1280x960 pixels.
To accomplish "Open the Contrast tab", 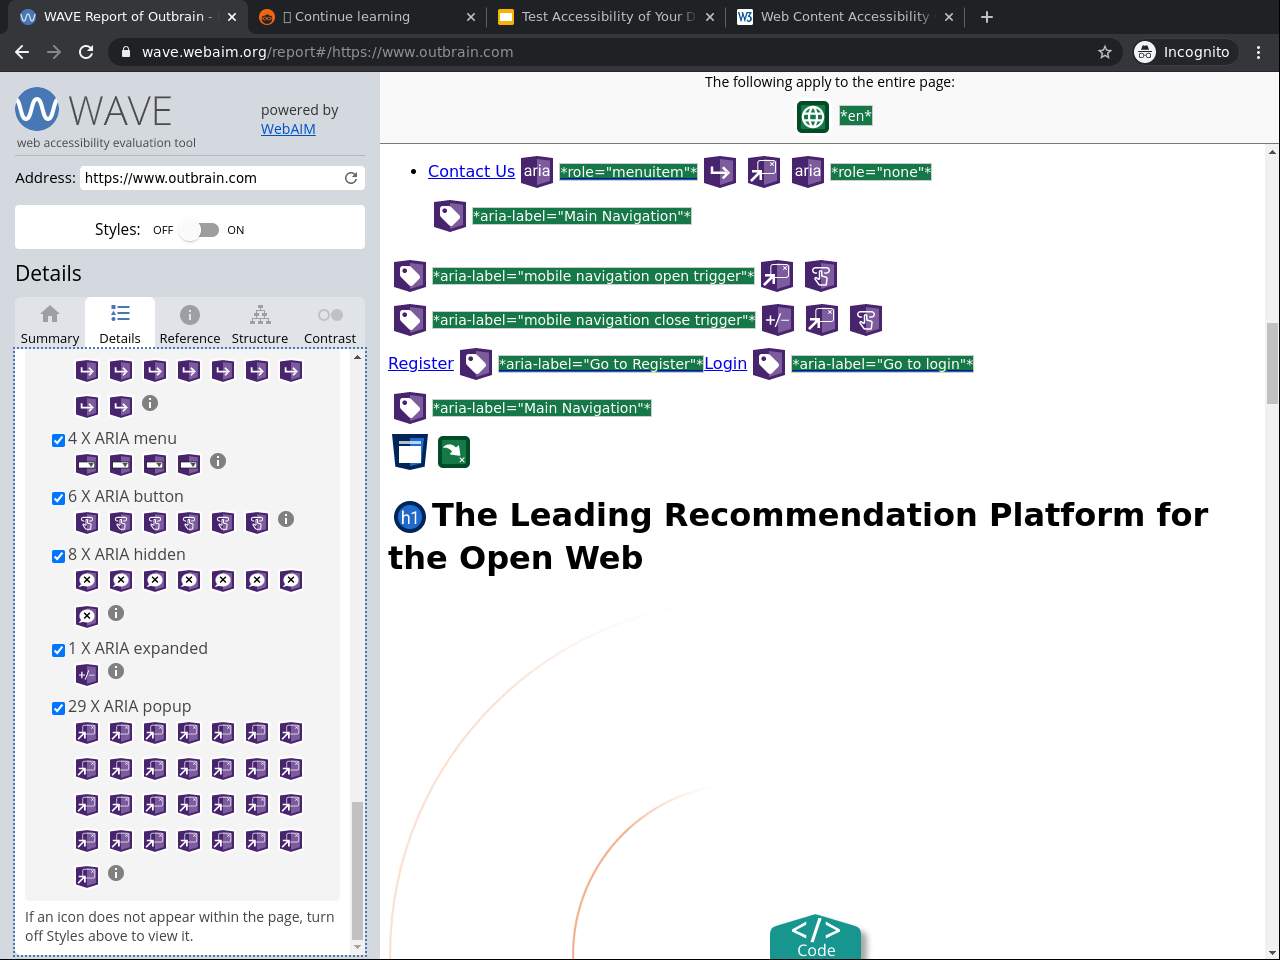I will pyautogui.click(x=330, y=324).
